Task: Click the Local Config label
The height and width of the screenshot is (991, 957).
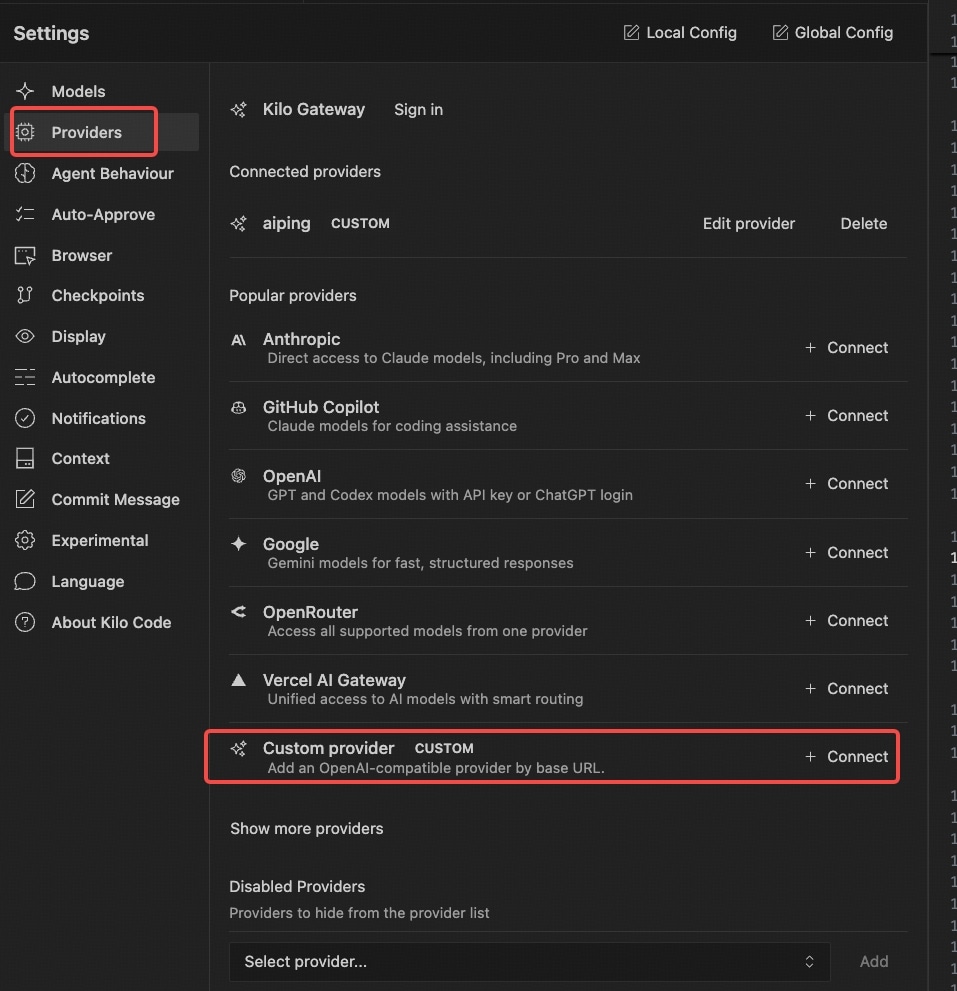Action: click(x=692, y=32)
